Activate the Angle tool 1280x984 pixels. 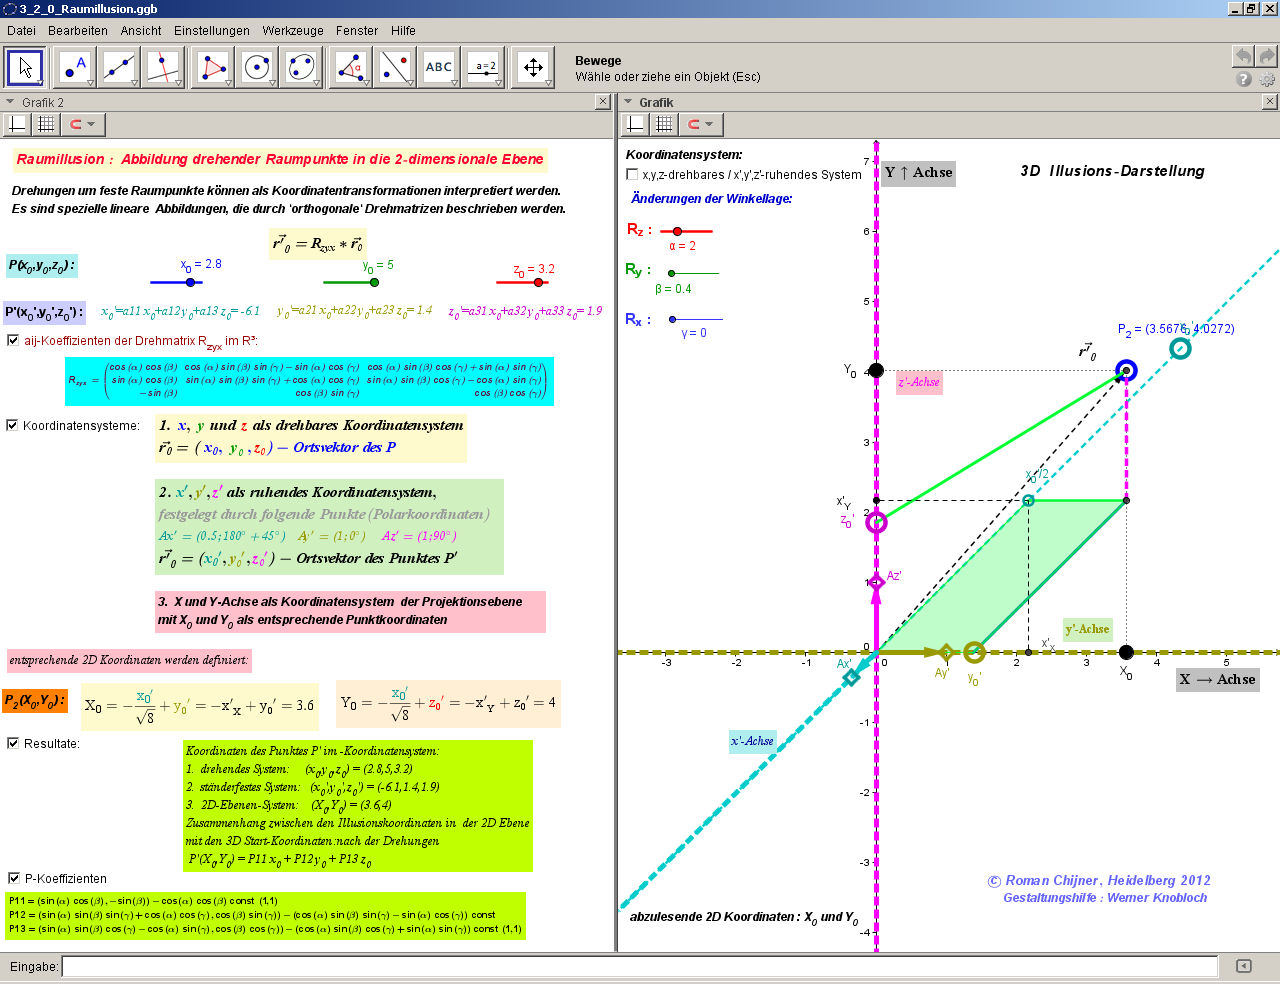click(350, 68)
